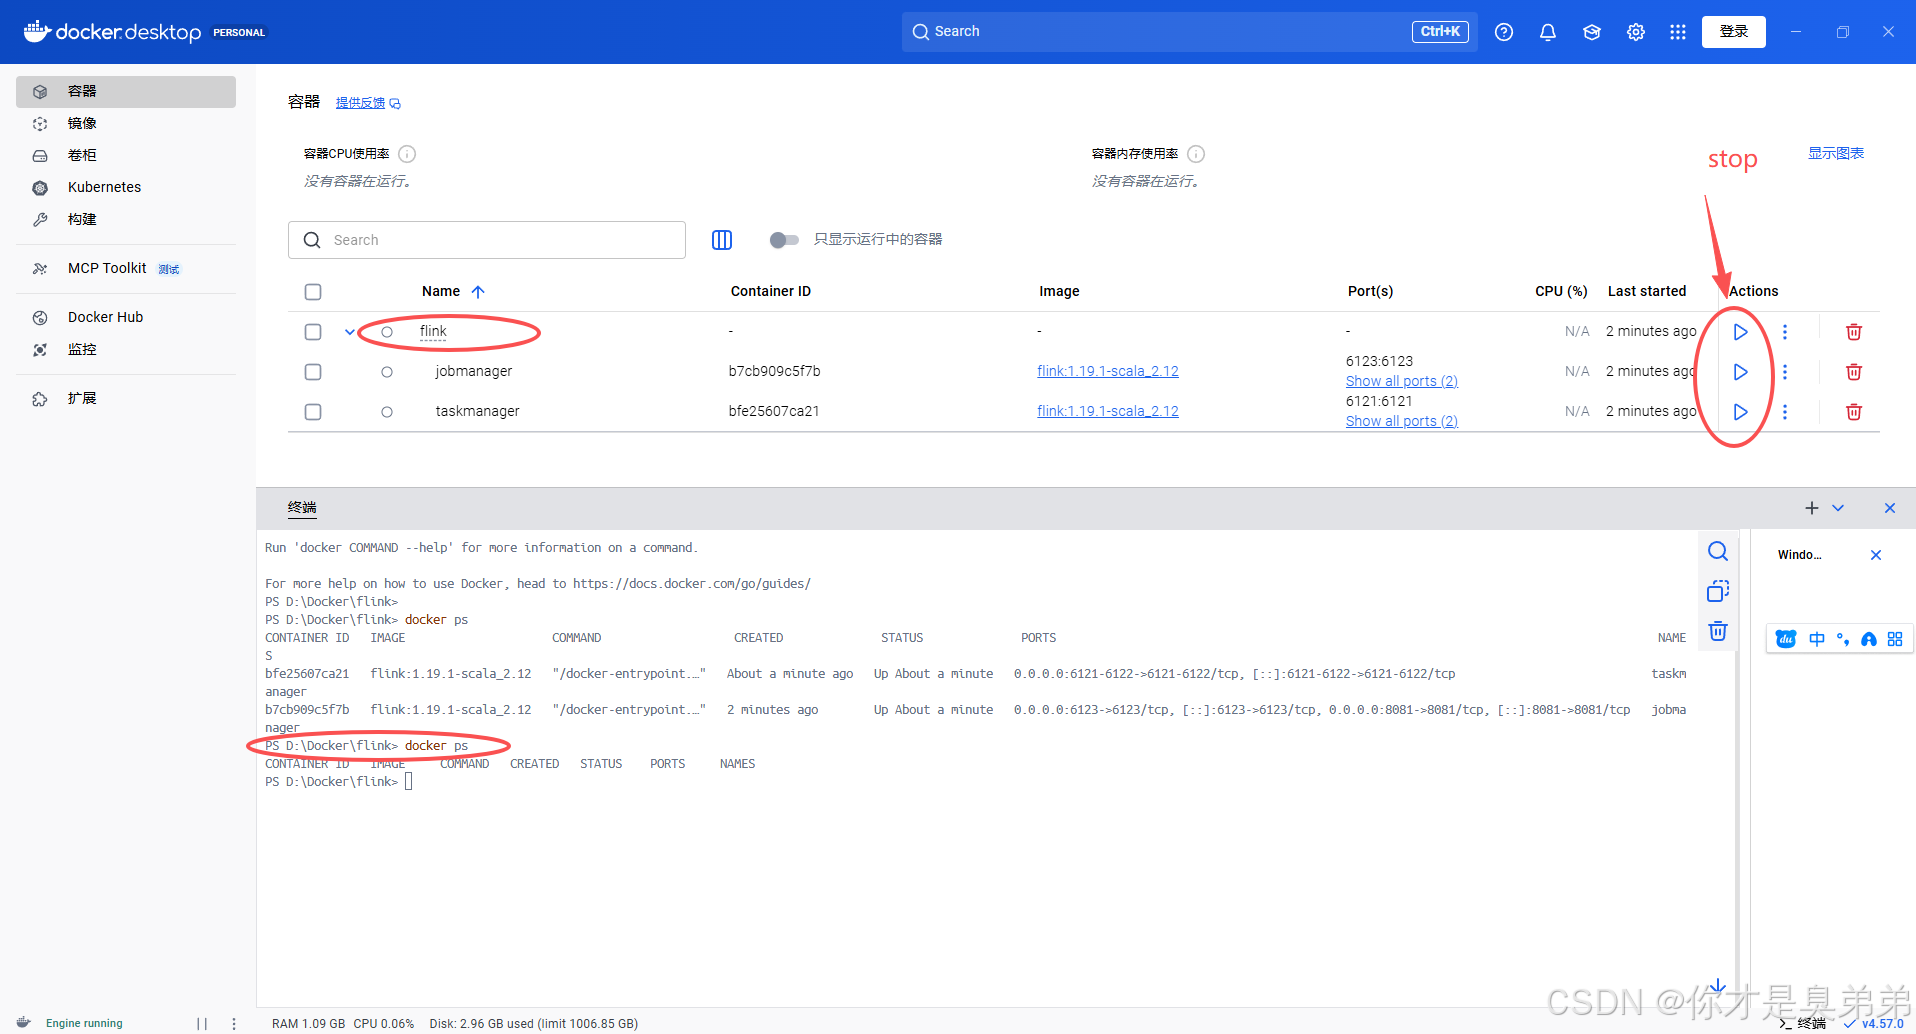This screenshot has width=1916, height=1034.
Task: Start the jobmanager container with play icon
Action: (x=1740, y=372)
